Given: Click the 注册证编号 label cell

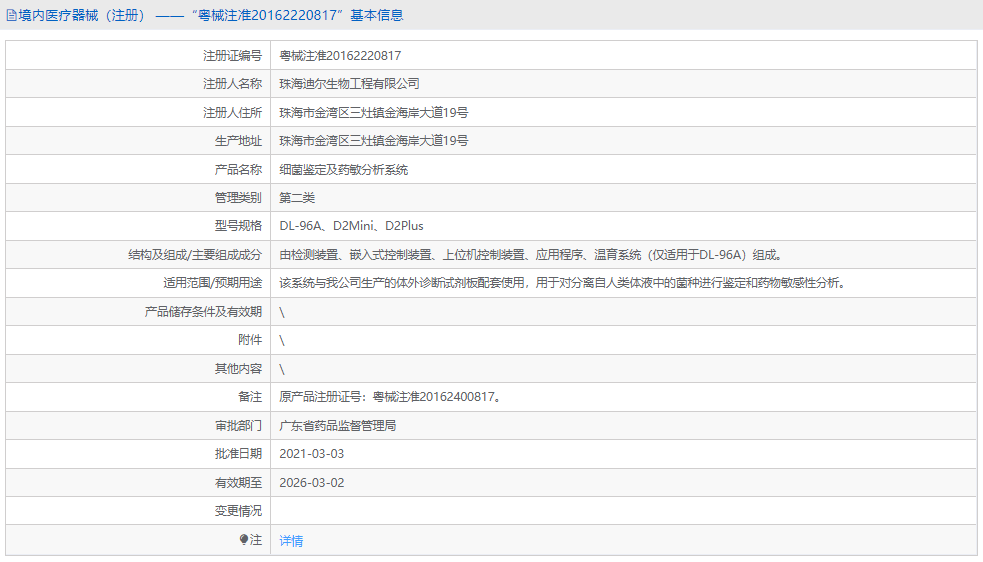Looking at the screenshot, I should [x=232, y=56].
